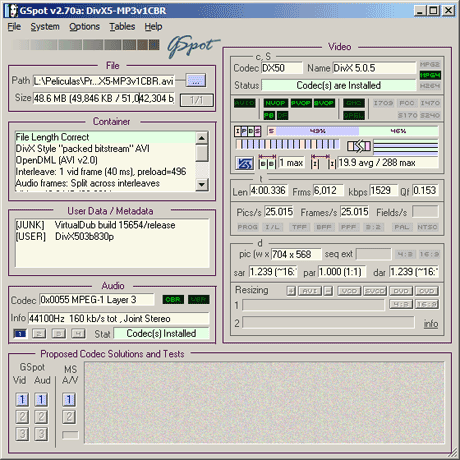Click GSpot Vid test button 1

[22, 399]
